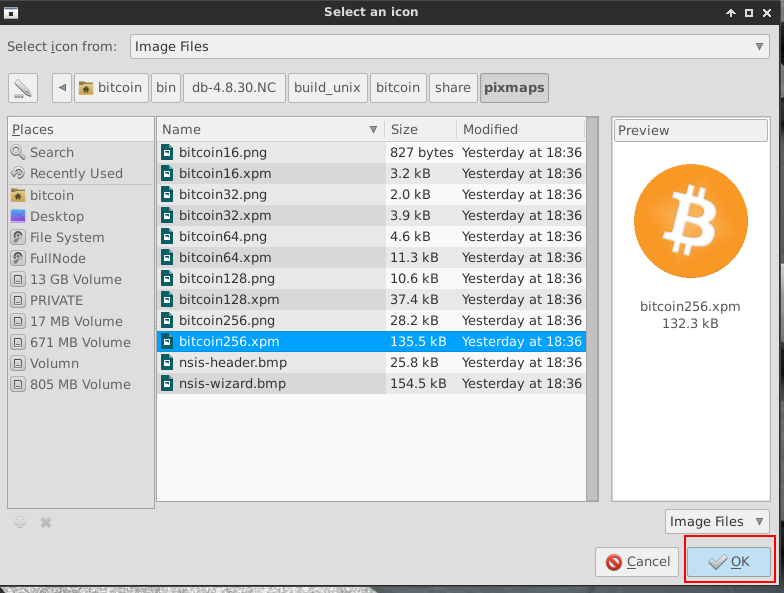Sort the file list by the Name column
Screen dimensions: 784x593
point(270,130)
